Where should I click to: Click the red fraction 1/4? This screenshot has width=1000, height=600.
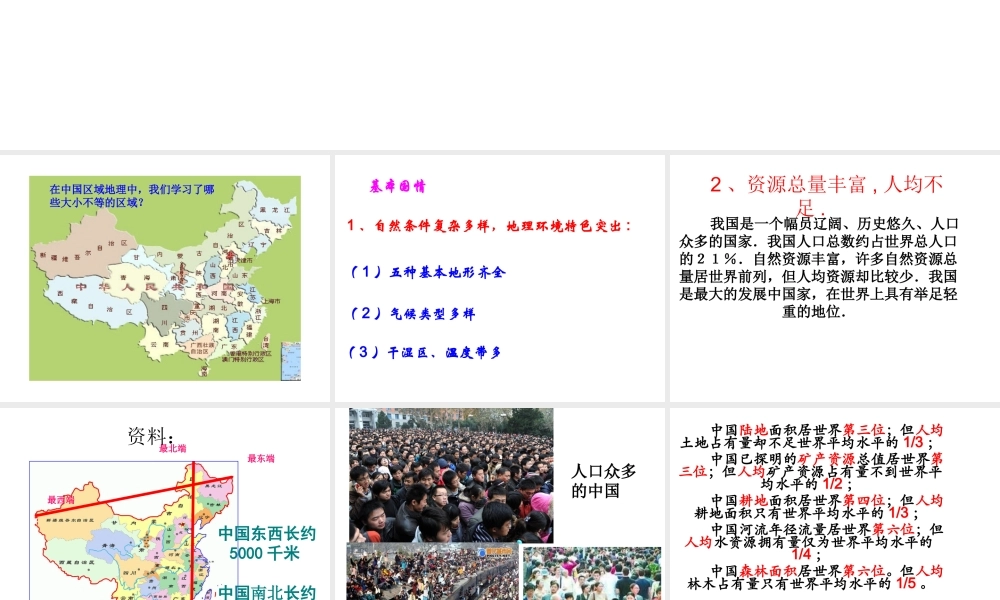pyautogui.click(x=801, y=554)
